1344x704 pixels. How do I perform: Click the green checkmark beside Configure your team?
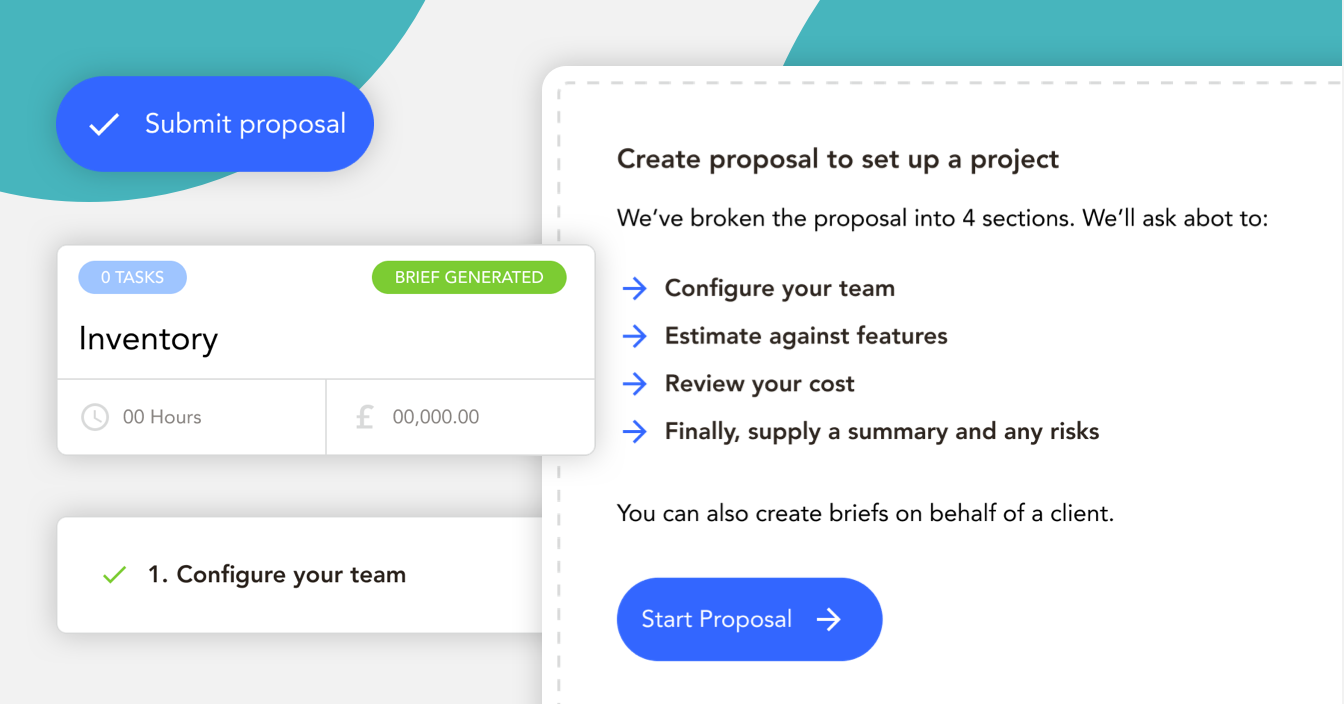[x=115, y=575]
